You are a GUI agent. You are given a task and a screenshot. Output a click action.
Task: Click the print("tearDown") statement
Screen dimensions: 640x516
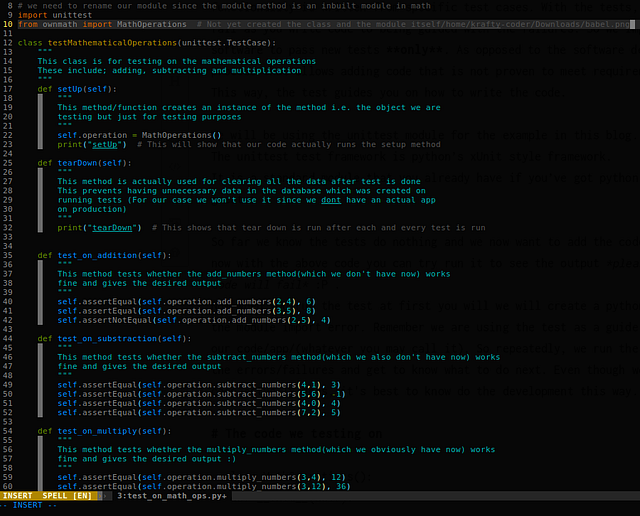coord(100,228)
